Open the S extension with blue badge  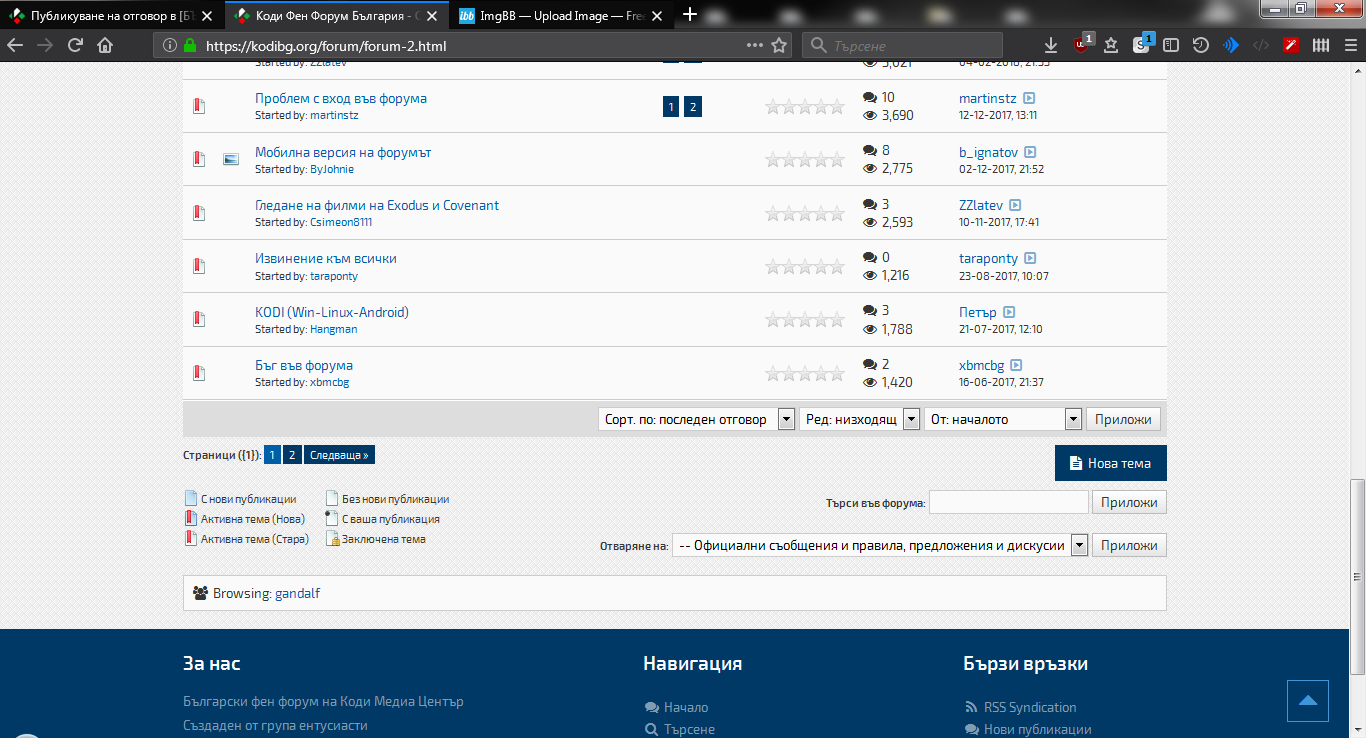1142,44
